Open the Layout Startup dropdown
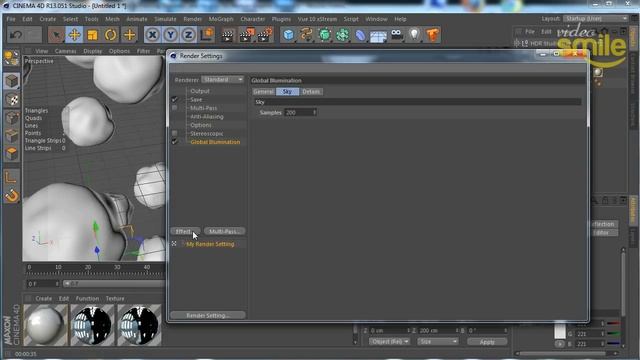The image size is (640, 360). [596, 19]
